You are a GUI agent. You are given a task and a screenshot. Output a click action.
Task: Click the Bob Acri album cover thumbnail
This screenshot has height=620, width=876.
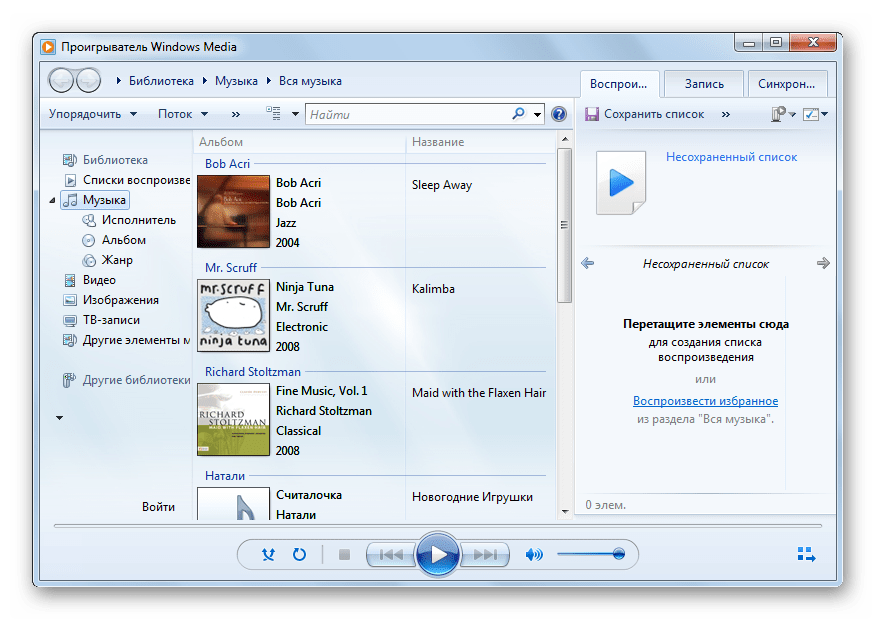click(x=234, y=211)
